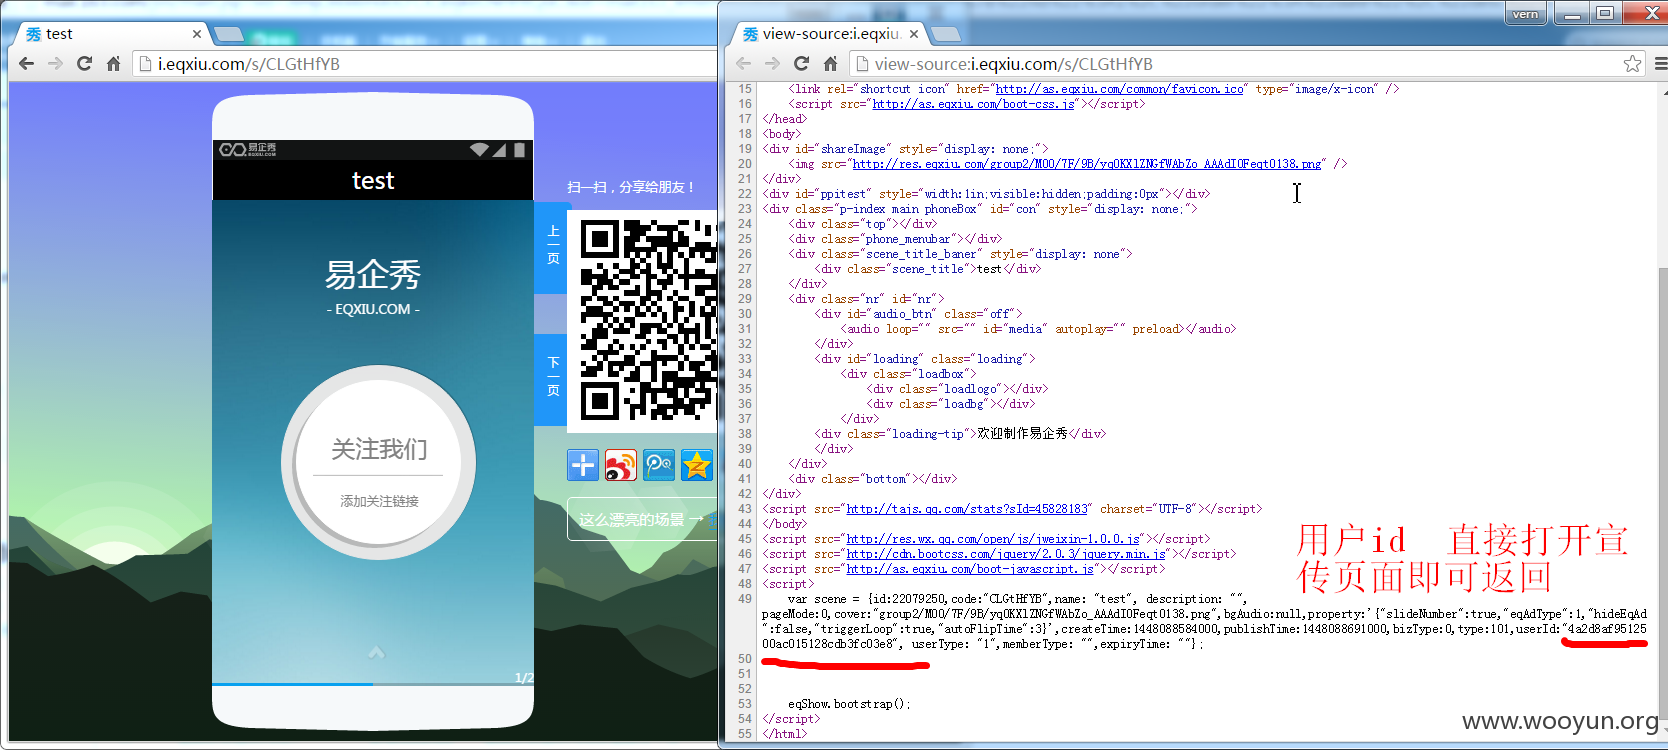Open the shareImage png source link
Screen dimensions: 1668x750
pos(1088,164)
